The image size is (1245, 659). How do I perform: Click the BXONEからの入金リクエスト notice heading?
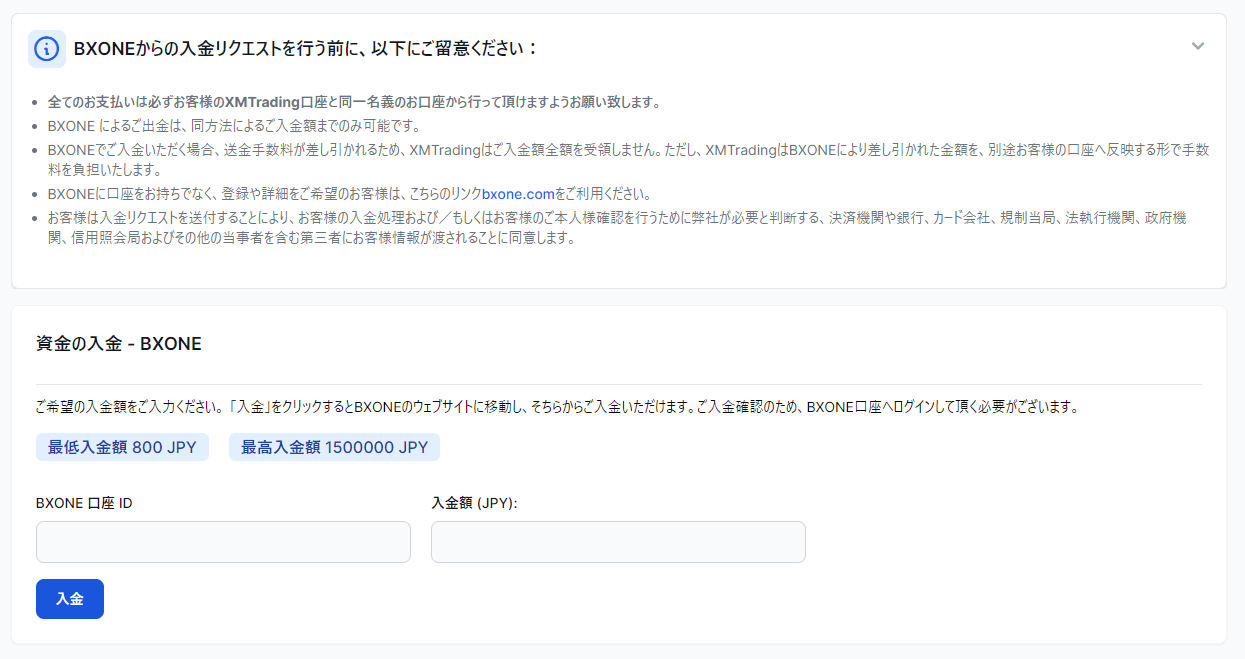click(x=306, y=48)
